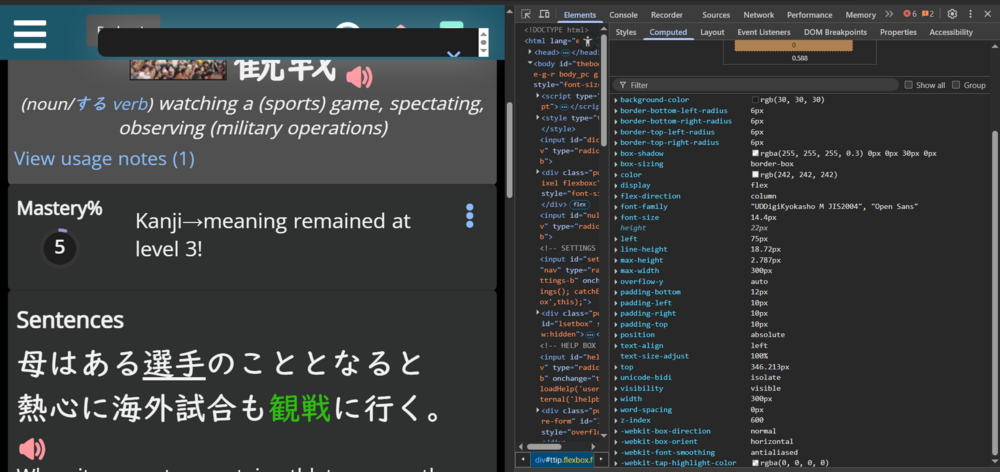
Task: Open DevTools settings gear
Action: click(x=952, y=15)
